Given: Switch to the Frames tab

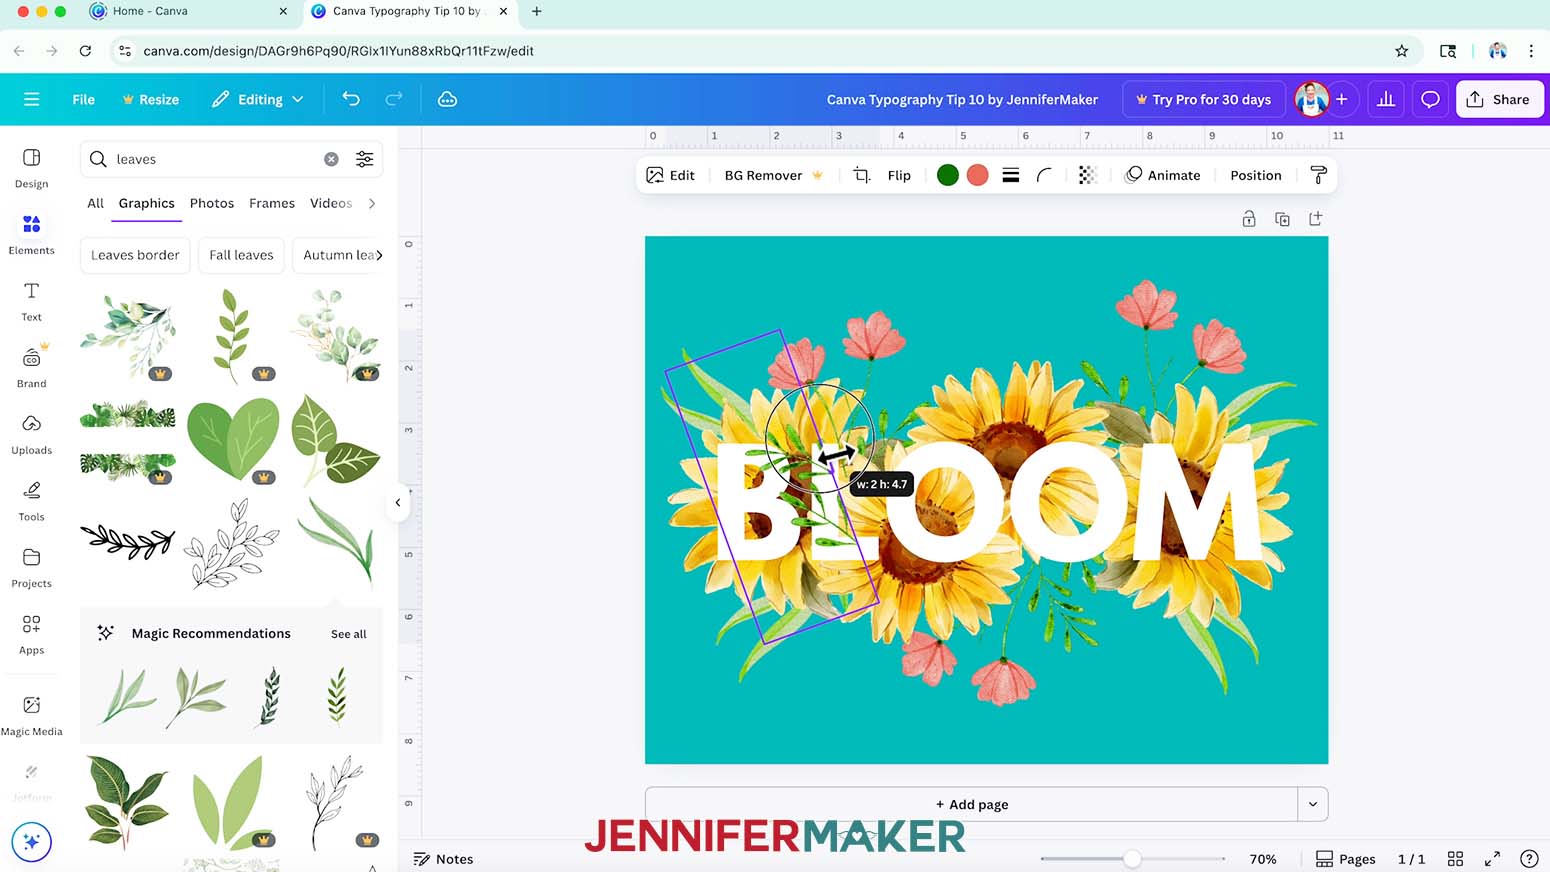Looking at the screenshot, I should (x=272, y=203).
